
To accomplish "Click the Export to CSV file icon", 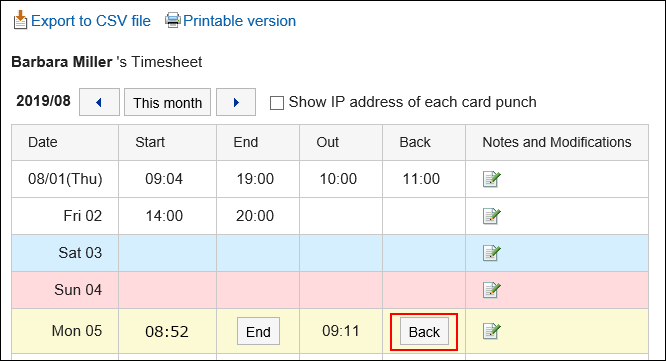I will [20, 20].
